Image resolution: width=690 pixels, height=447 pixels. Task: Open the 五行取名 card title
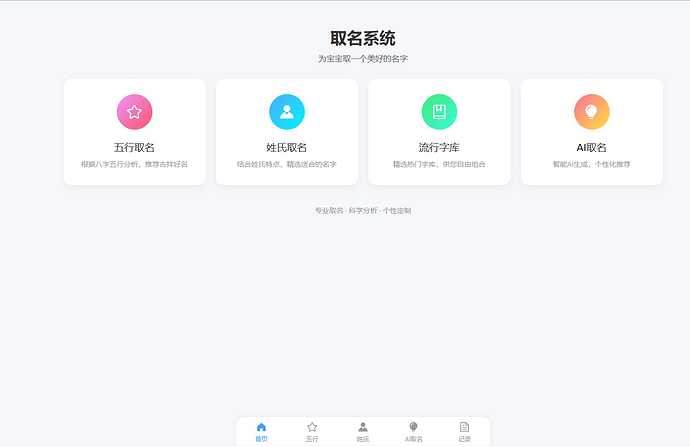(x=135, y=147)
